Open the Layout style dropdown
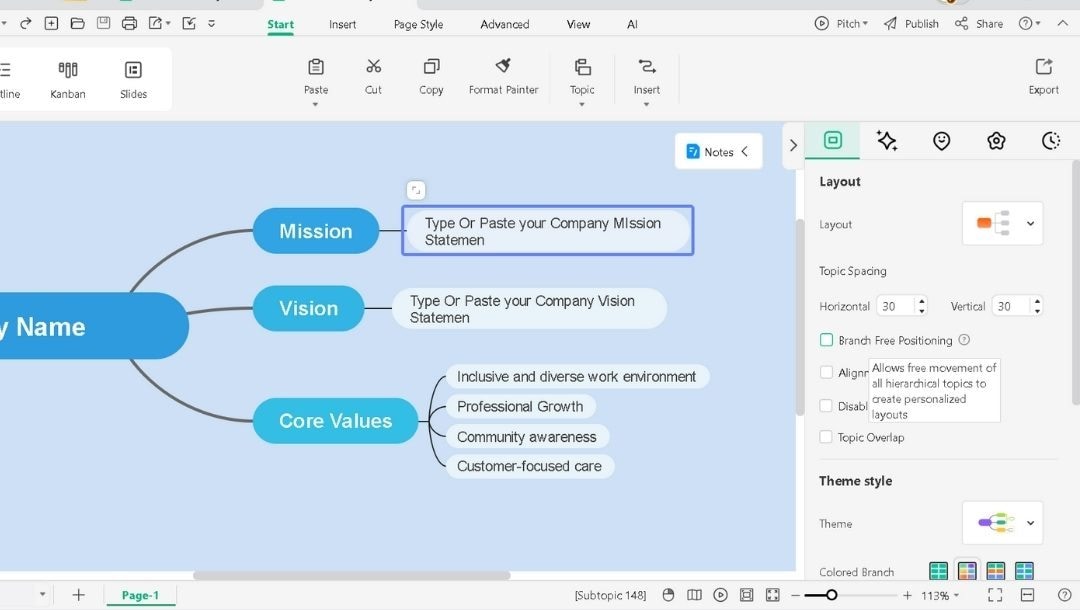Viewport: 1080px width, 610px height. tap(1032, 223)
